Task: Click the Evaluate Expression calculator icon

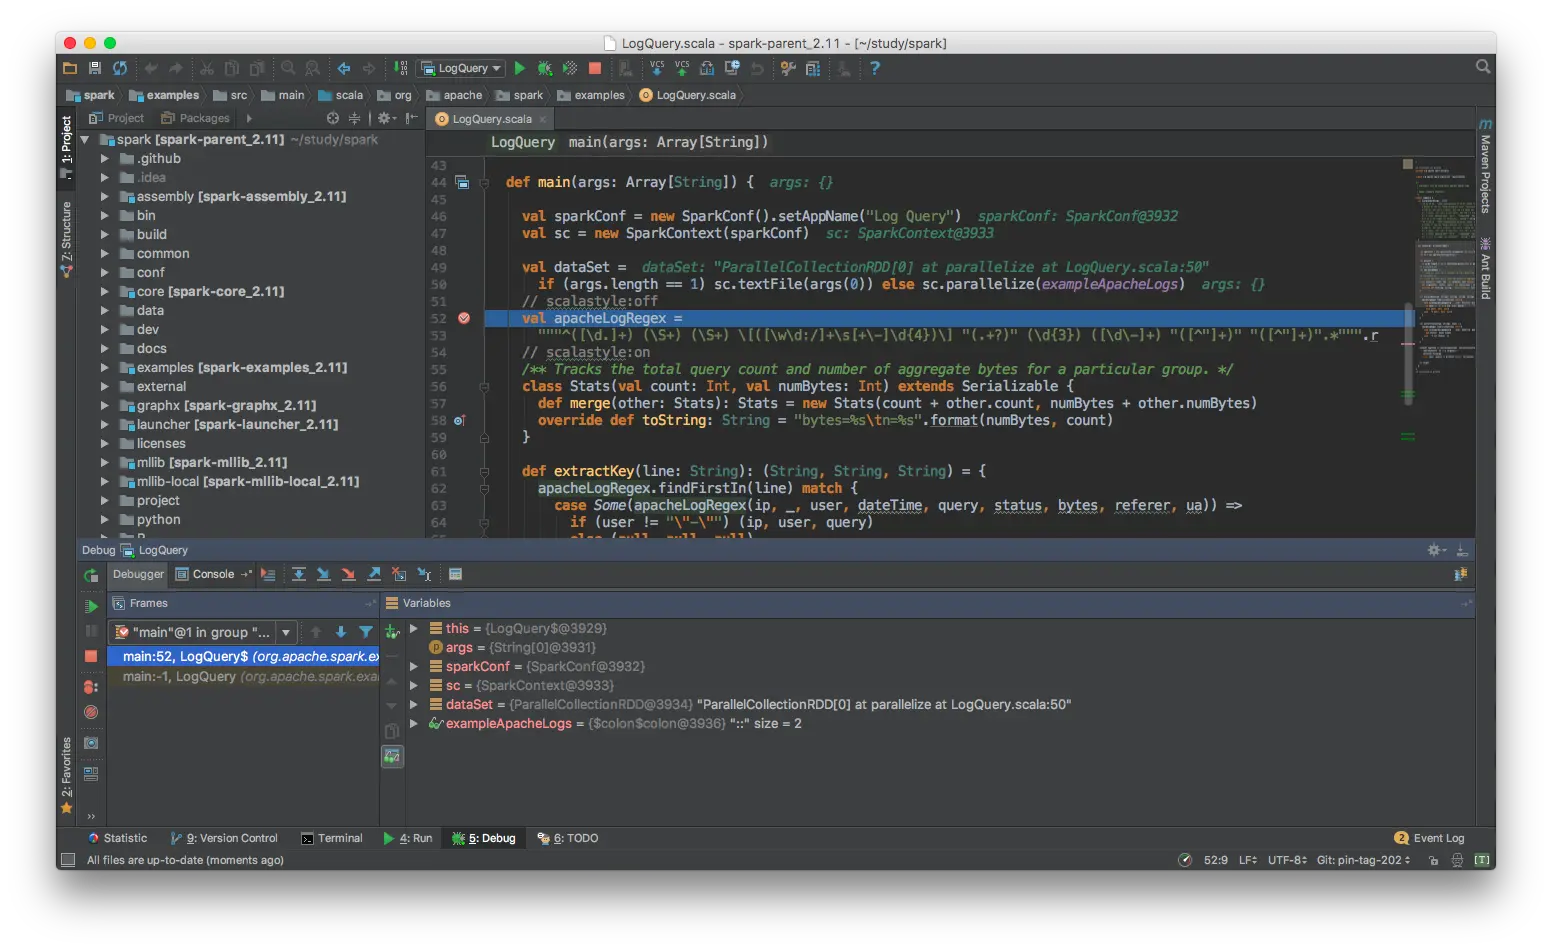Action: tap(457, 574)
